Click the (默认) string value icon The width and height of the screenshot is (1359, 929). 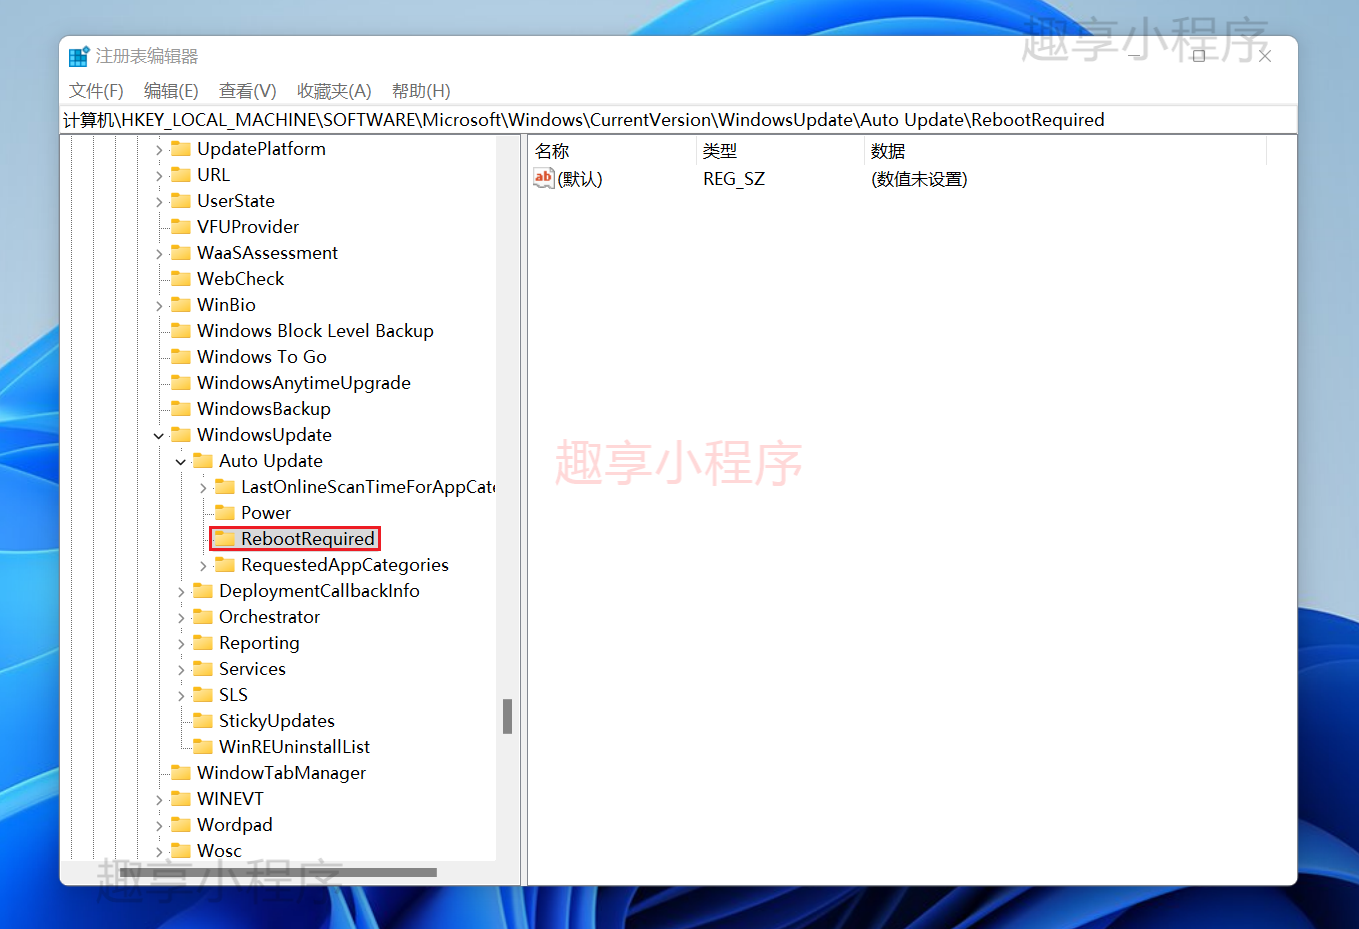tap(544, 178)
